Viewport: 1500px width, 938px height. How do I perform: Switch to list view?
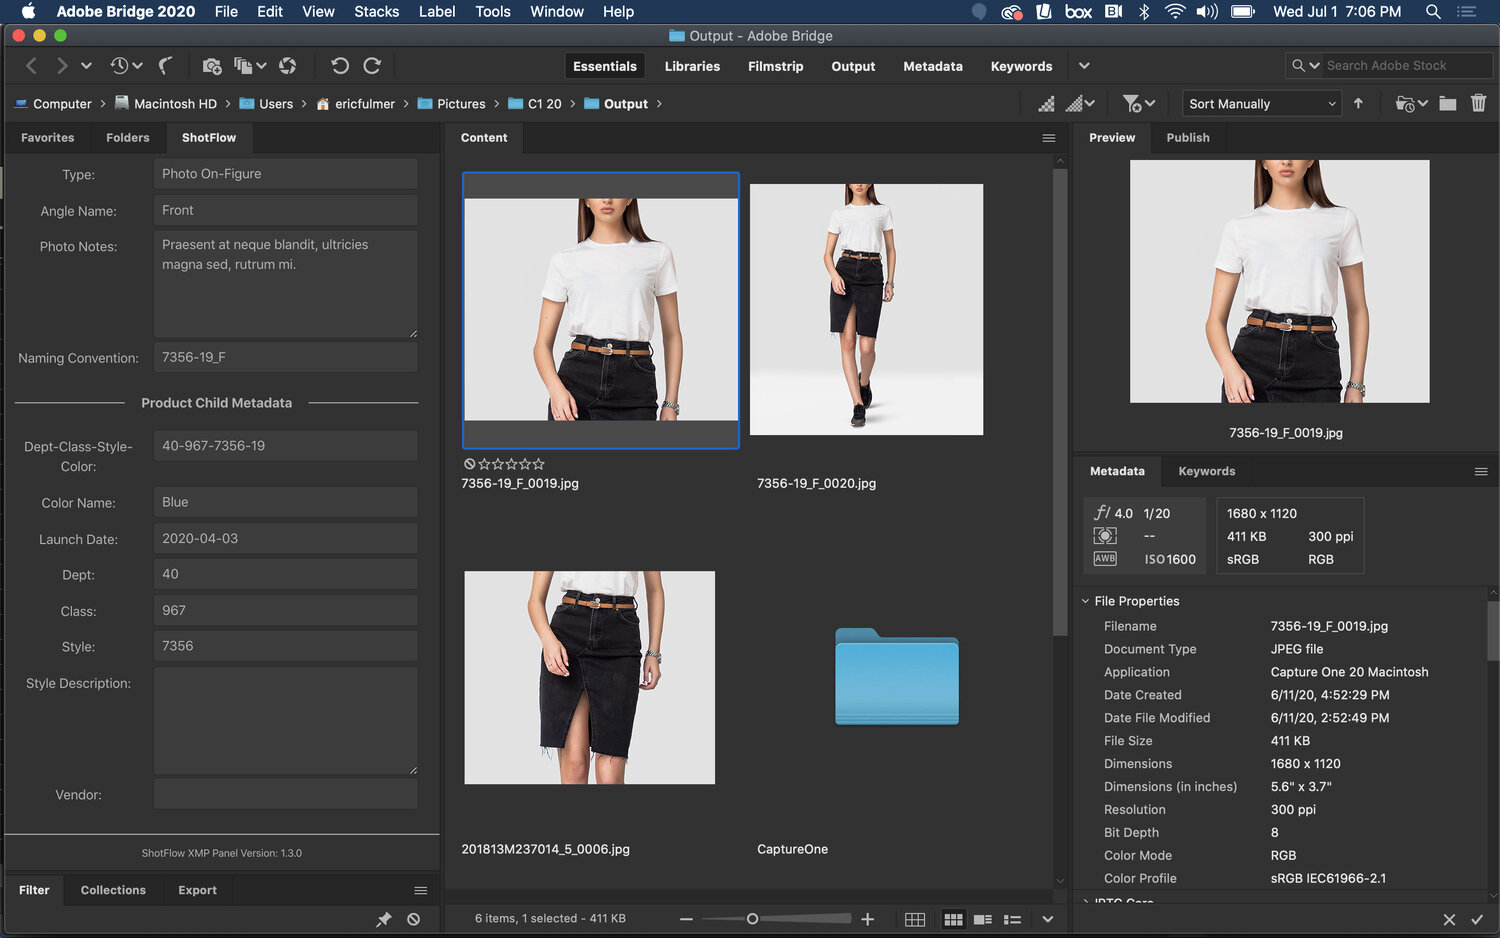(x=1013, y=919)
